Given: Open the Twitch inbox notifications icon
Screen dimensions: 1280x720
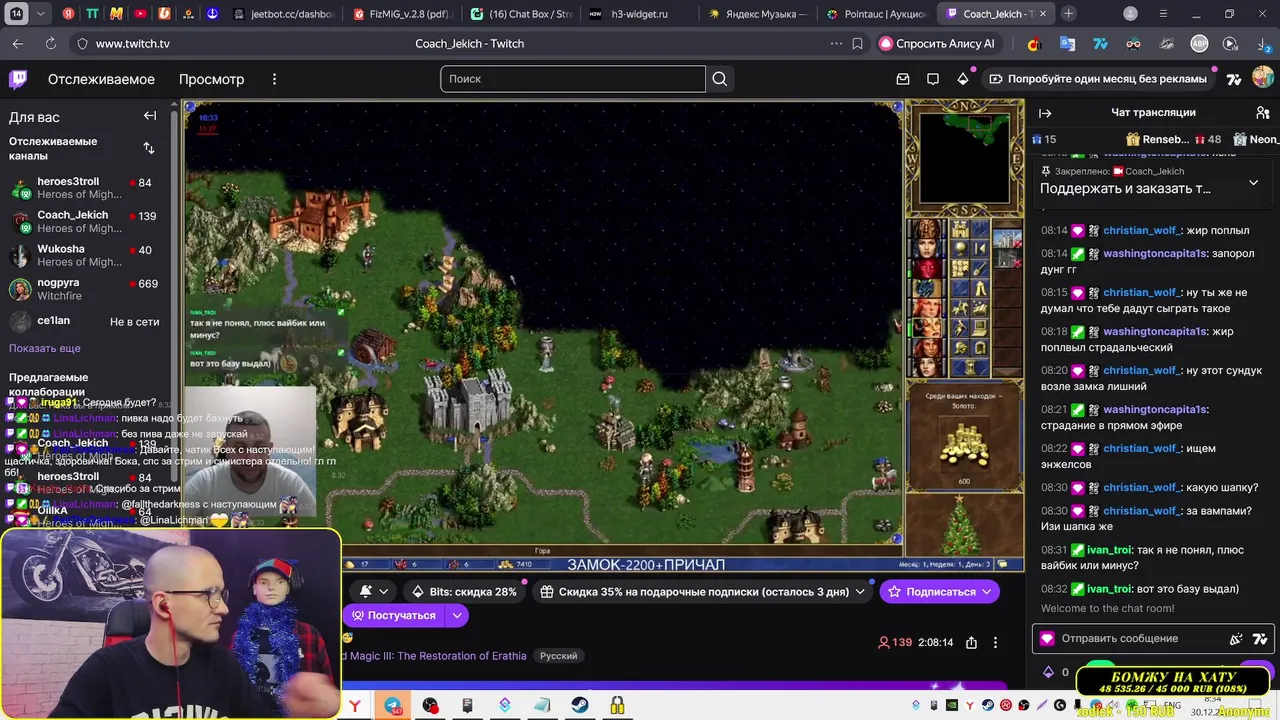Looking at the screenshot, I should click(x=903, y=79).
